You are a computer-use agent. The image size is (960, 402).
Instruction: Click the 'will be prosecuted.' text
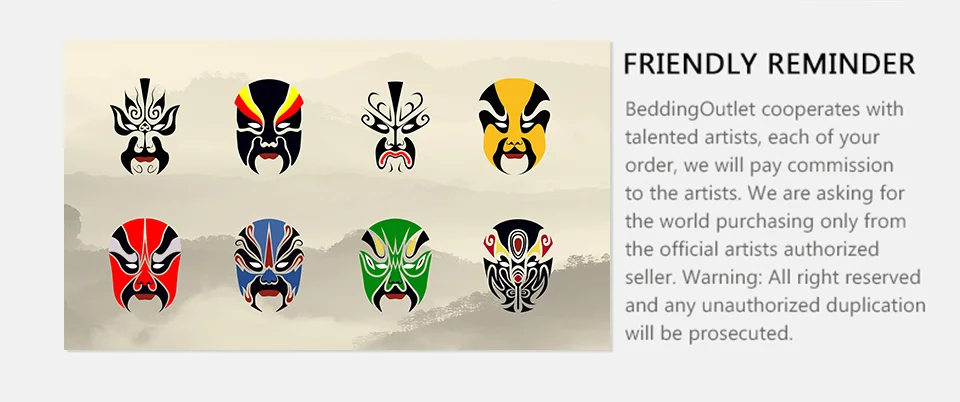point(709,333)
